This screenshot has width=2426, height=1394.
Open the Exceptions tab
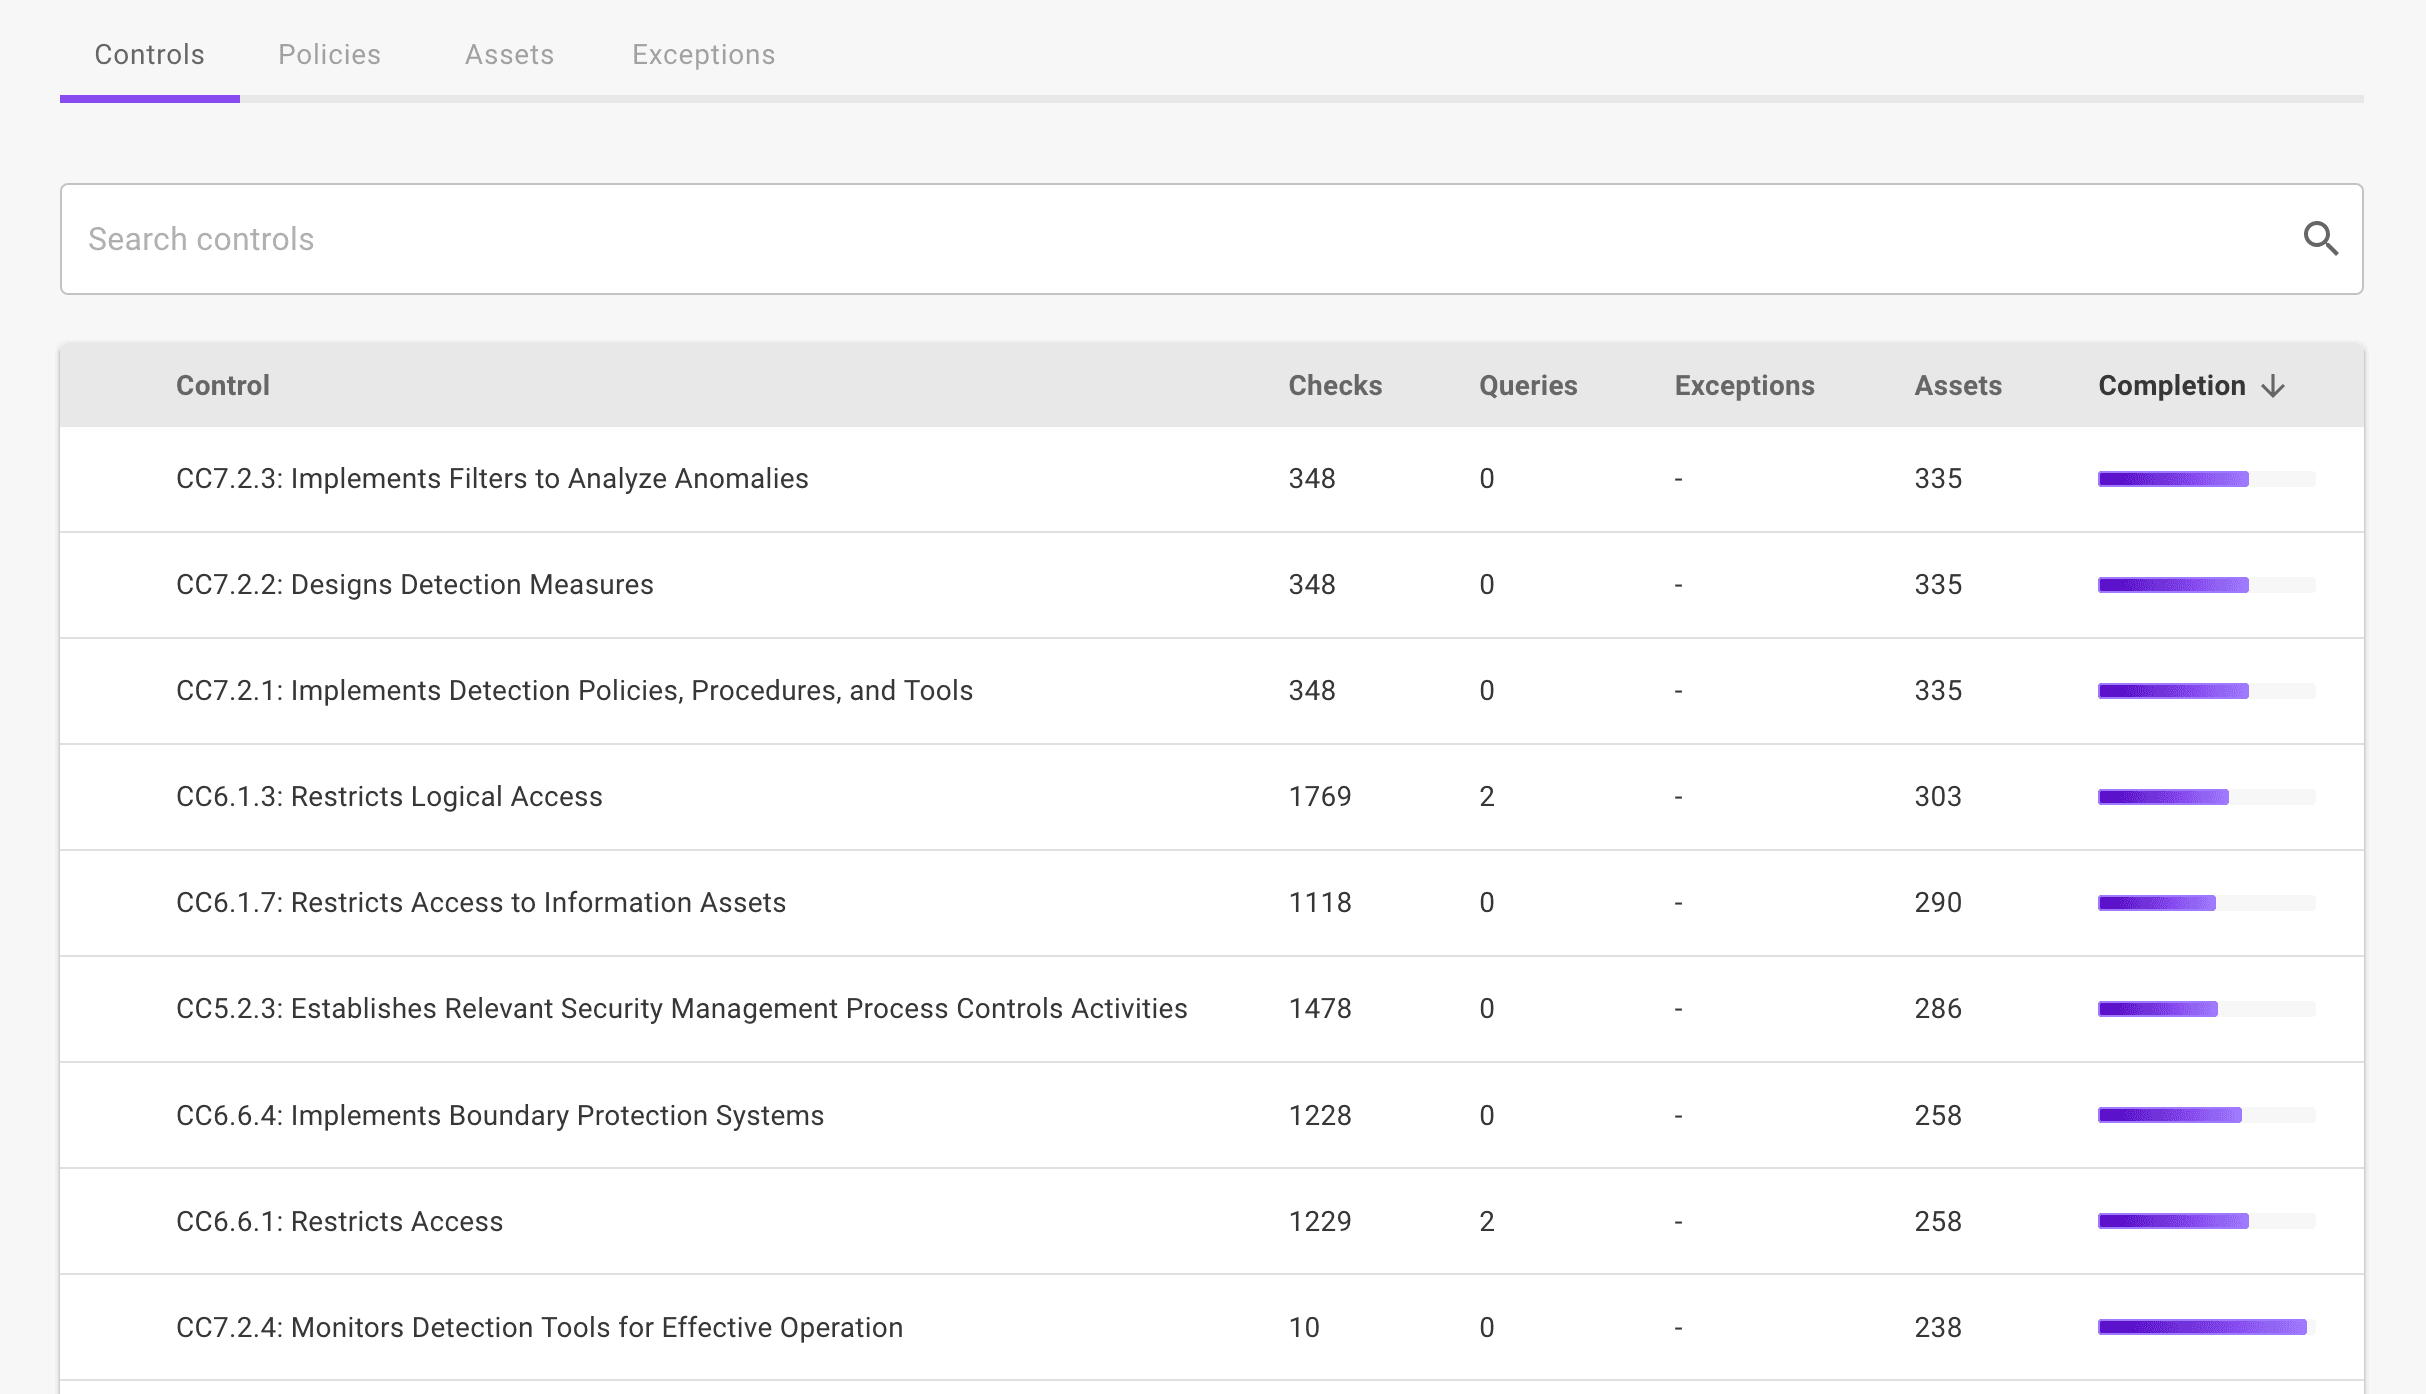tap(703, 54)
